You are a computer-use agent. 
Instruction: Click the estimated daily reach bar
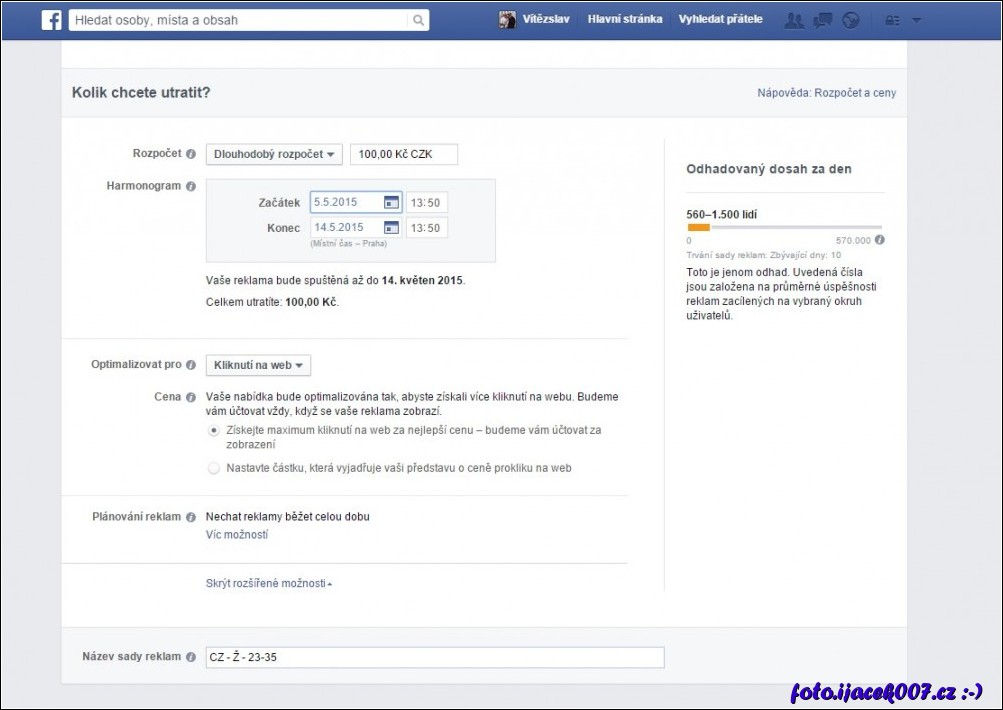(784, 228)
